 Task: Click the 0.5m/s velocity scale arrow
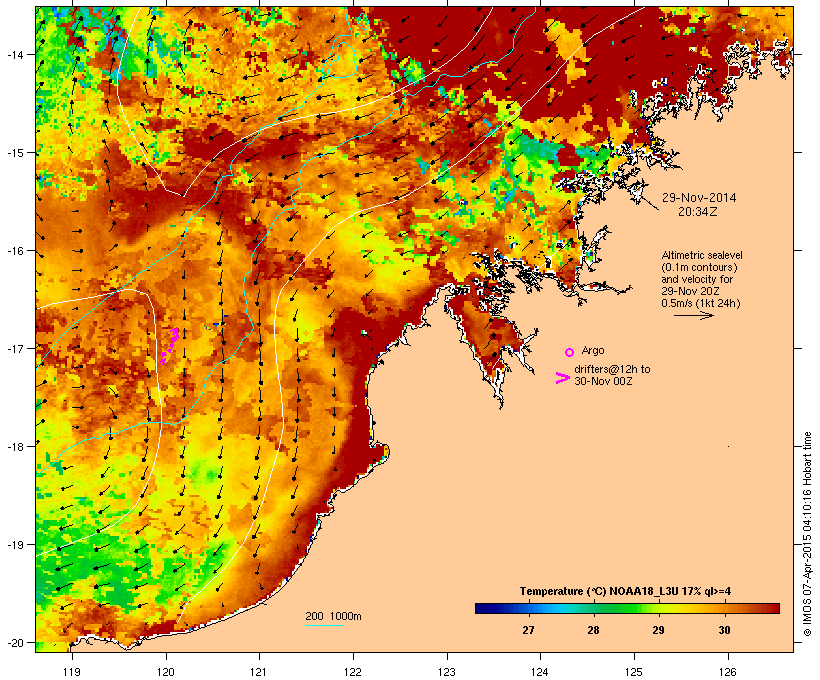click(693, 315)
